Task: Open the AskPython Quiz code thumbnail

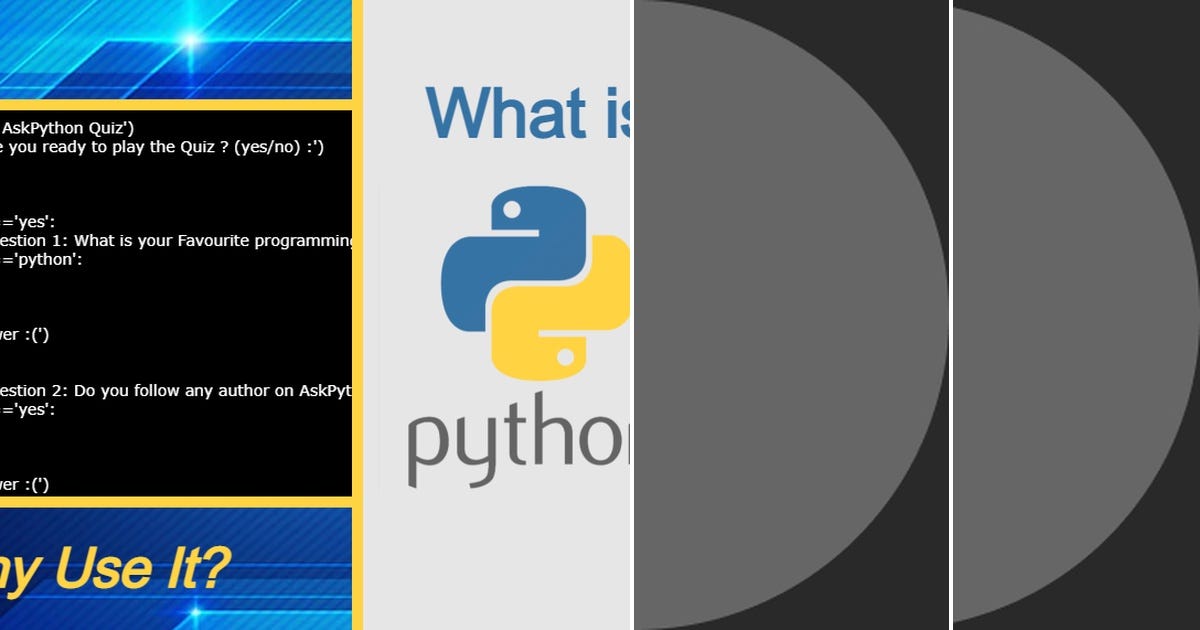Action: (175, 302)
